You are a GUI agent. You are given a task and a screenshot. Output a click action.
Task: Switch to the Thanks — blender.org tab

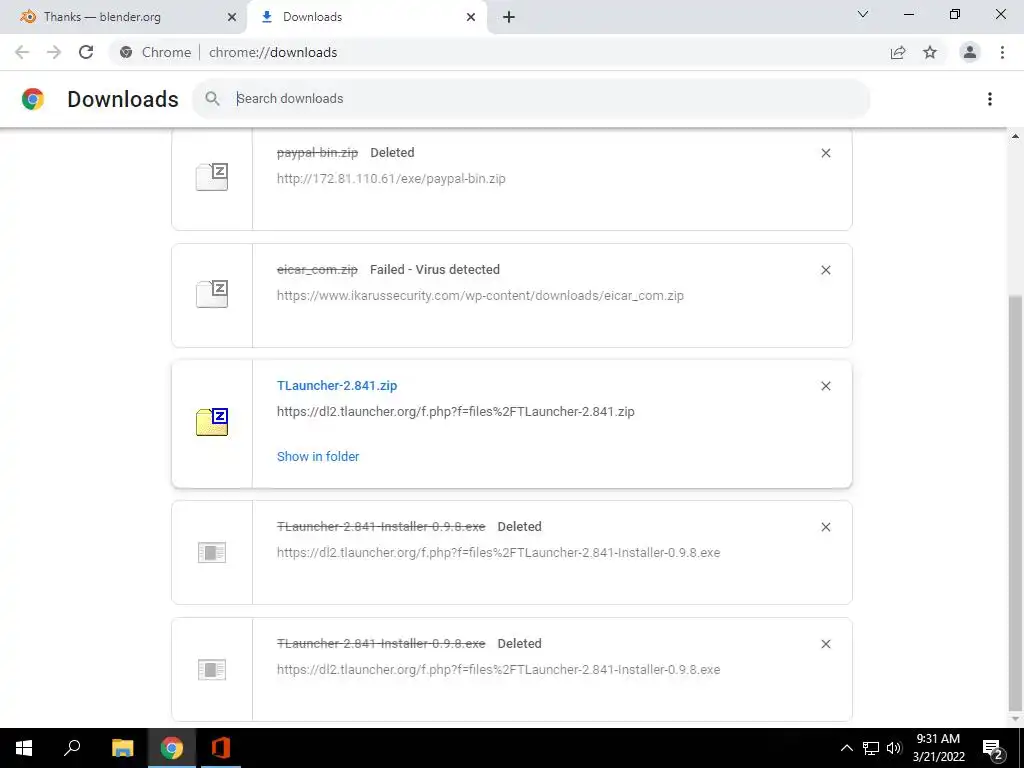pyautogui.click(x=124, y=17)
